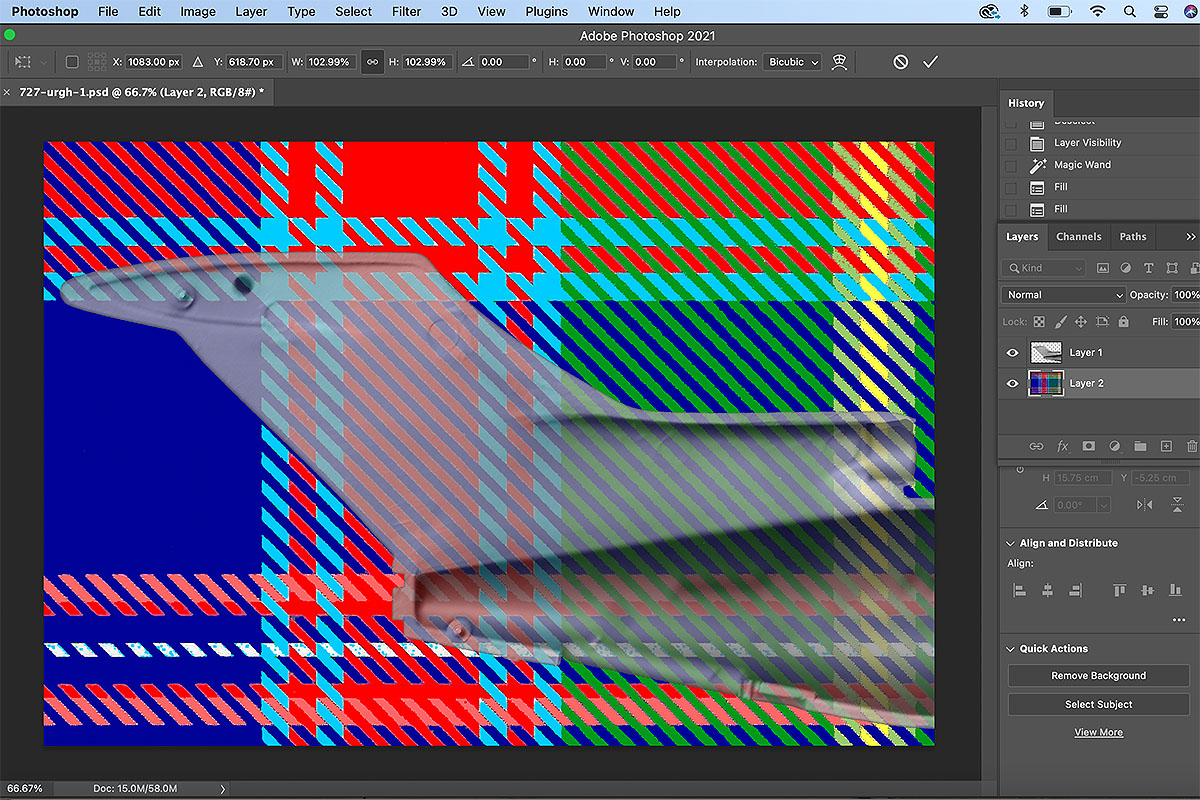Click the lock all padlock icon
This screenshot has width=1200, height=800.
(1124, 322)
